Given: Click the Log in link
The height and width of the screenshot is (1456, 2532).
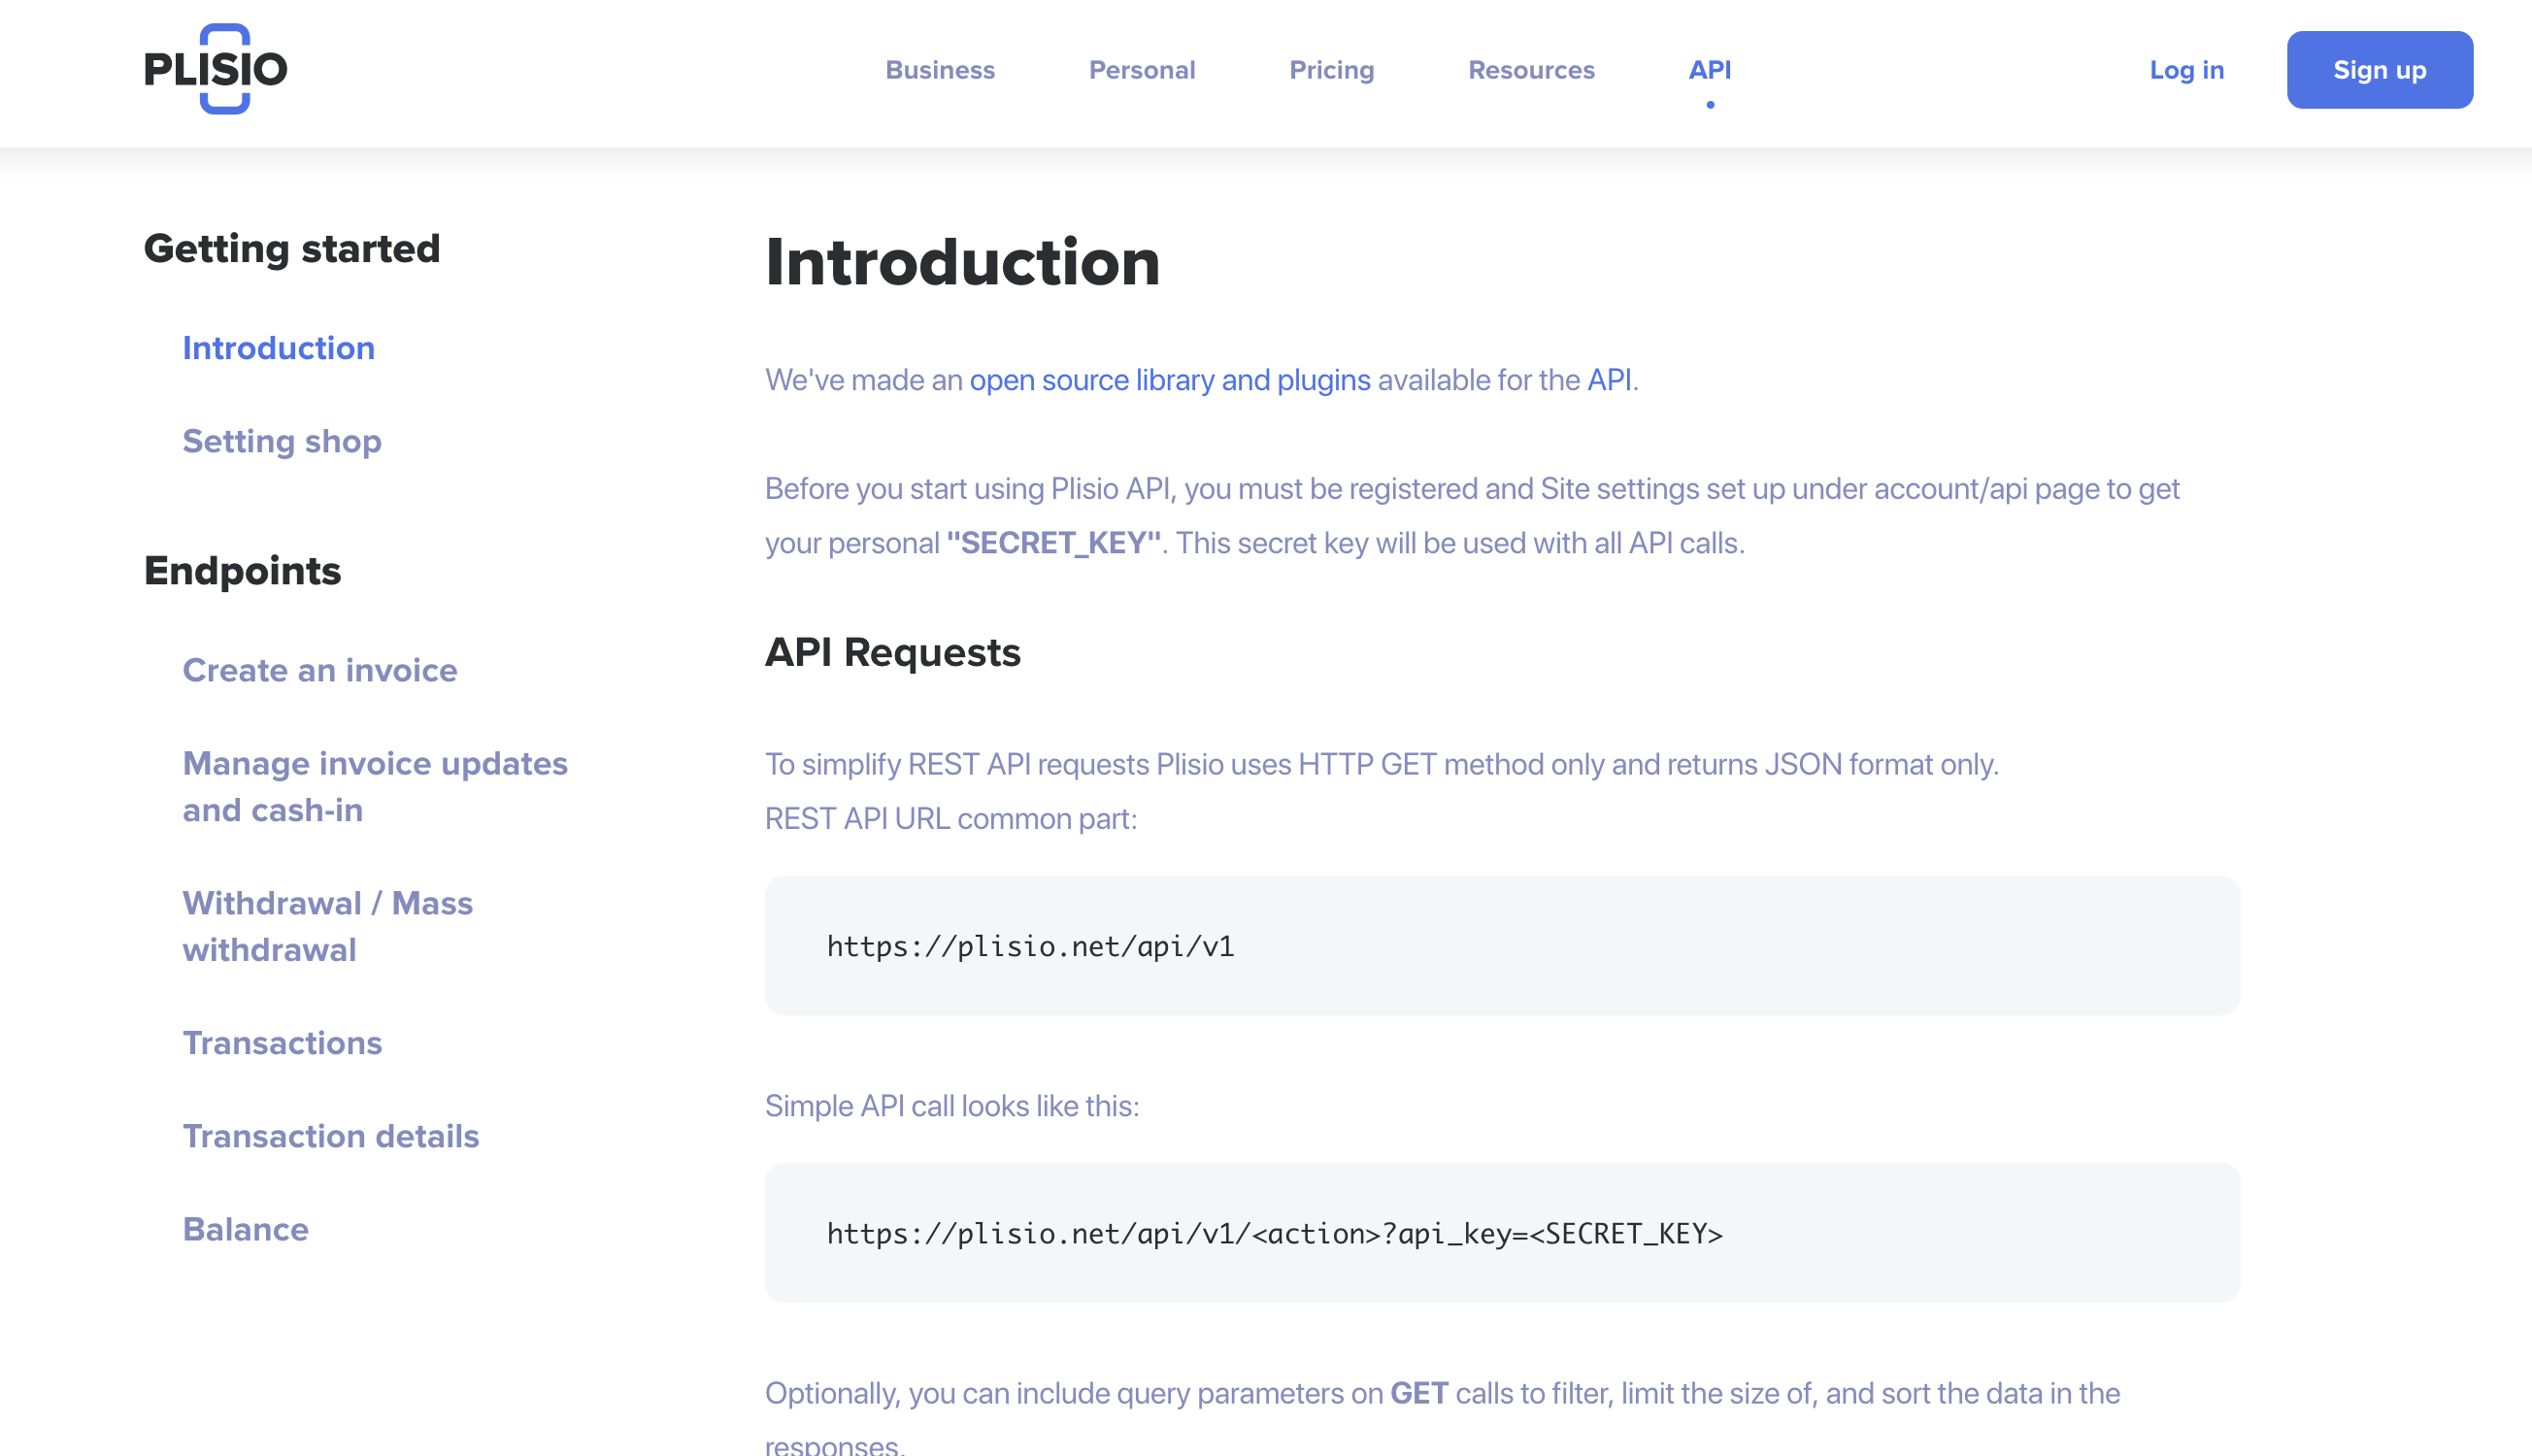Looking at the screenshot, I should 2187,70.
